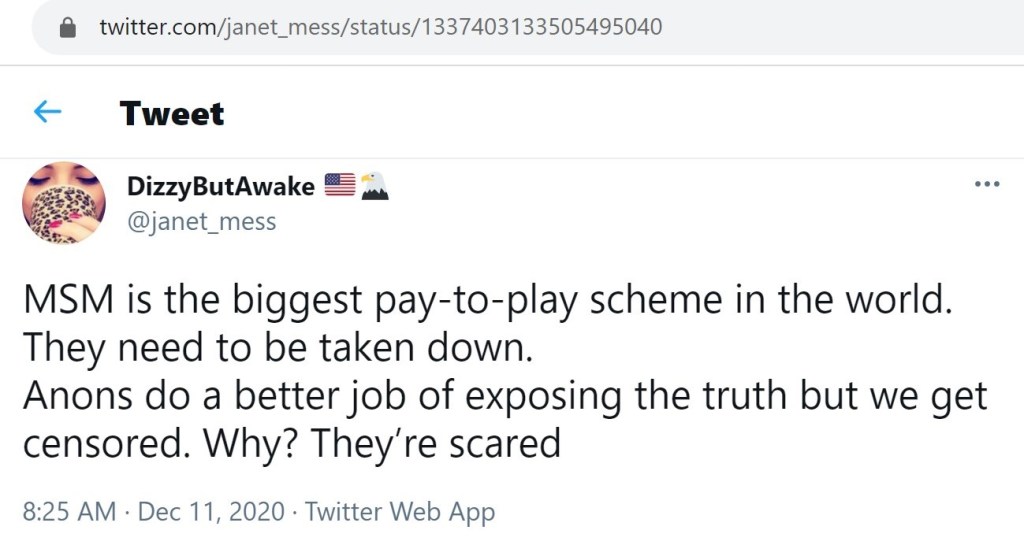Click the line beginning Anons do a better job
Screen dimensions: 1024x545
pos(504,396)
